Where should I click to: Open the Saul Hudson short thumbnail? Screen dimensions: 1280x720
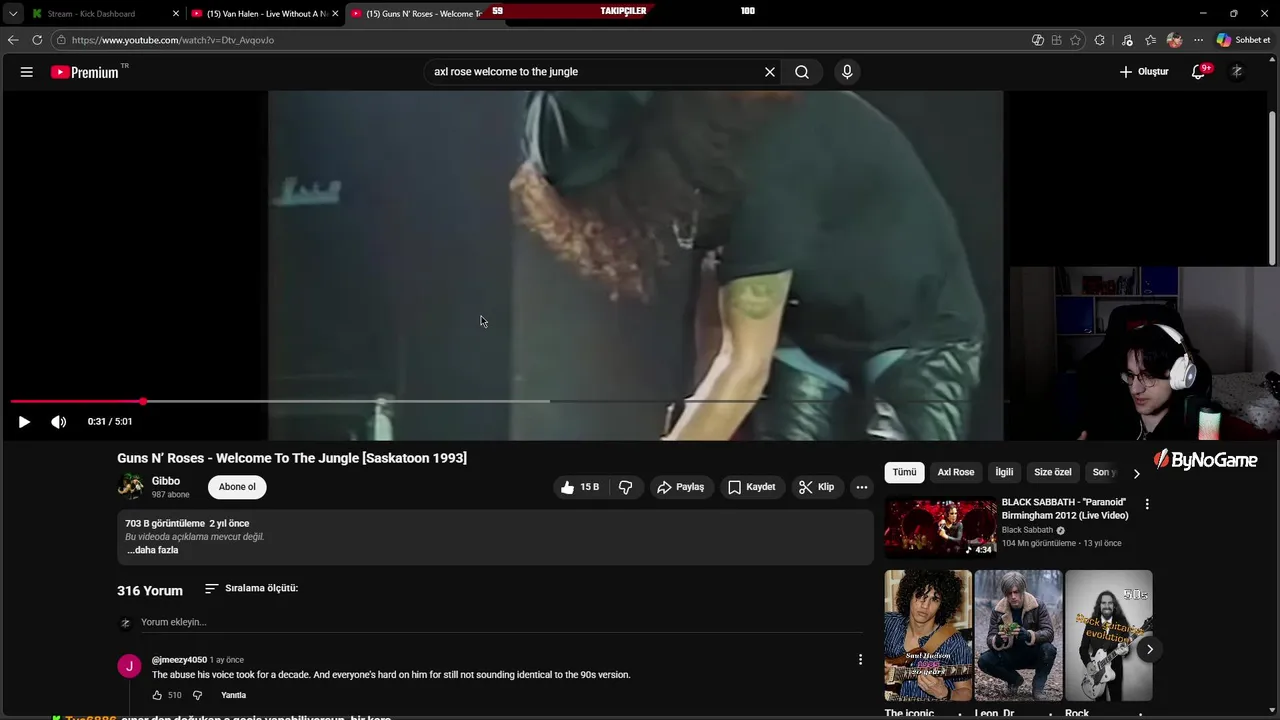click(928, 635)
